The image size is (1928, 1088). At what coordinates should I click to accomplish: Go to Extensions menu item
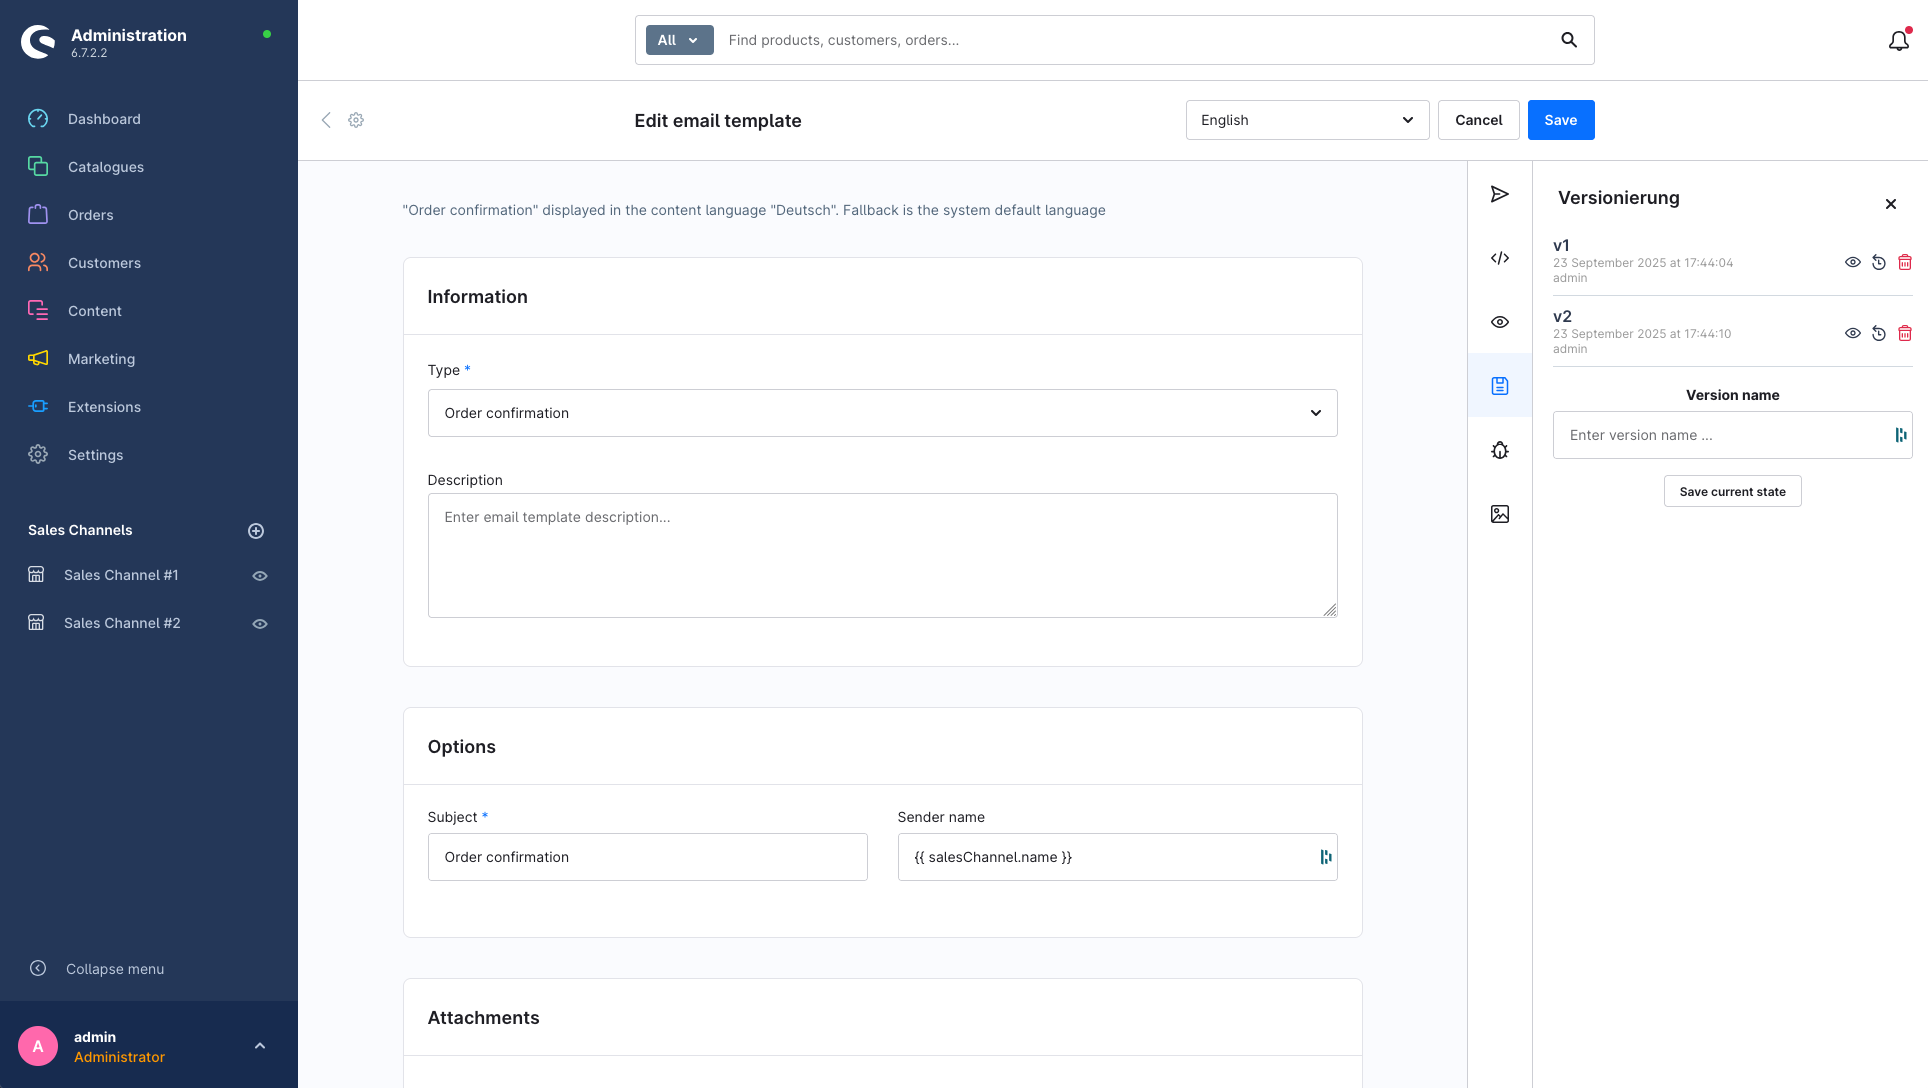click(104, 407)
